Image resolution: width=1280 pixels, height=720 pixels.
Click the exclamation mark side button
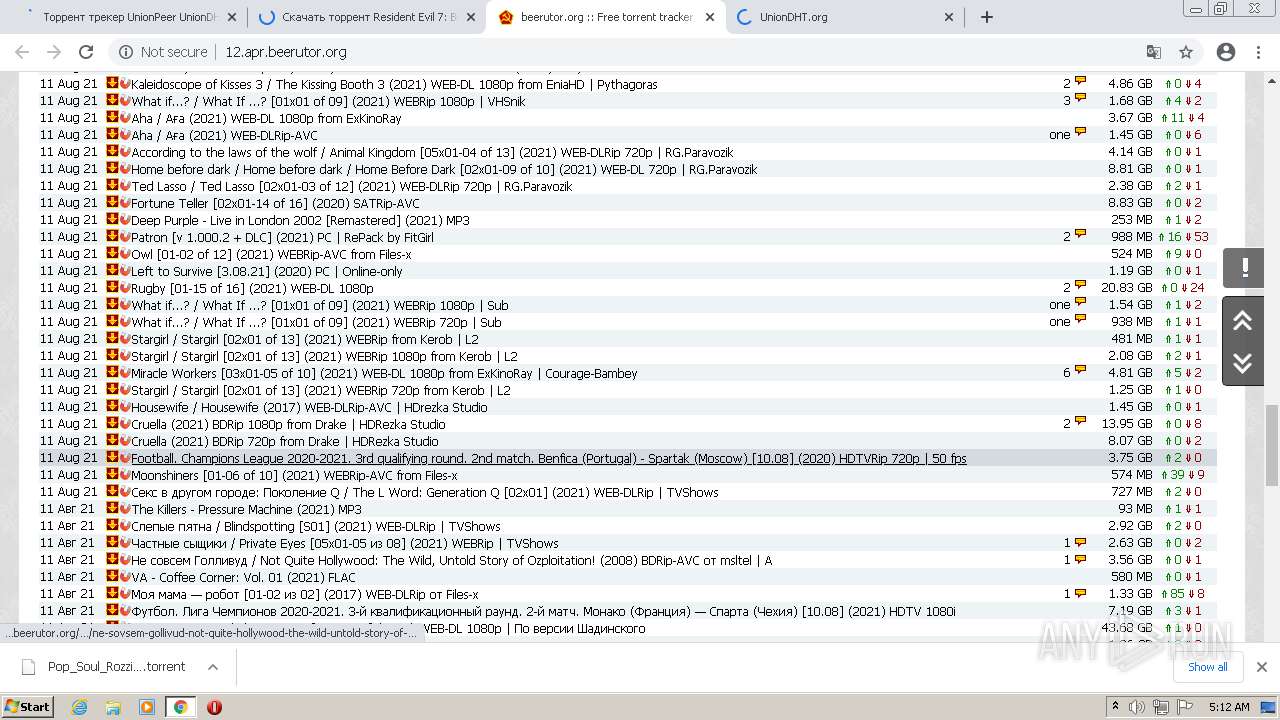click(x=1243, y=268)
